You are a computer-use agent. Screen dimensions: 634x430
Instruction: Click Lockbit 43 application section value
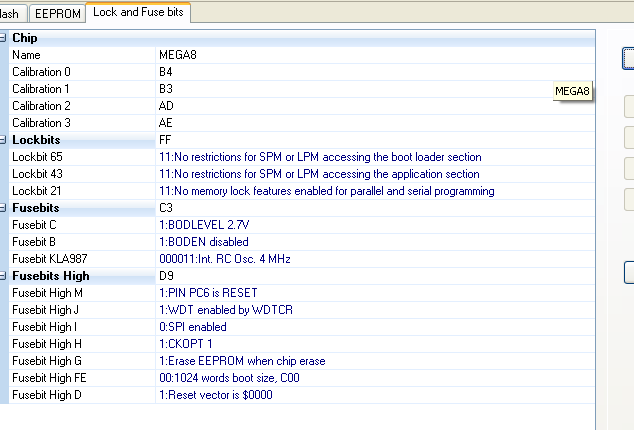pyautogui.click(x=319, y=174)
